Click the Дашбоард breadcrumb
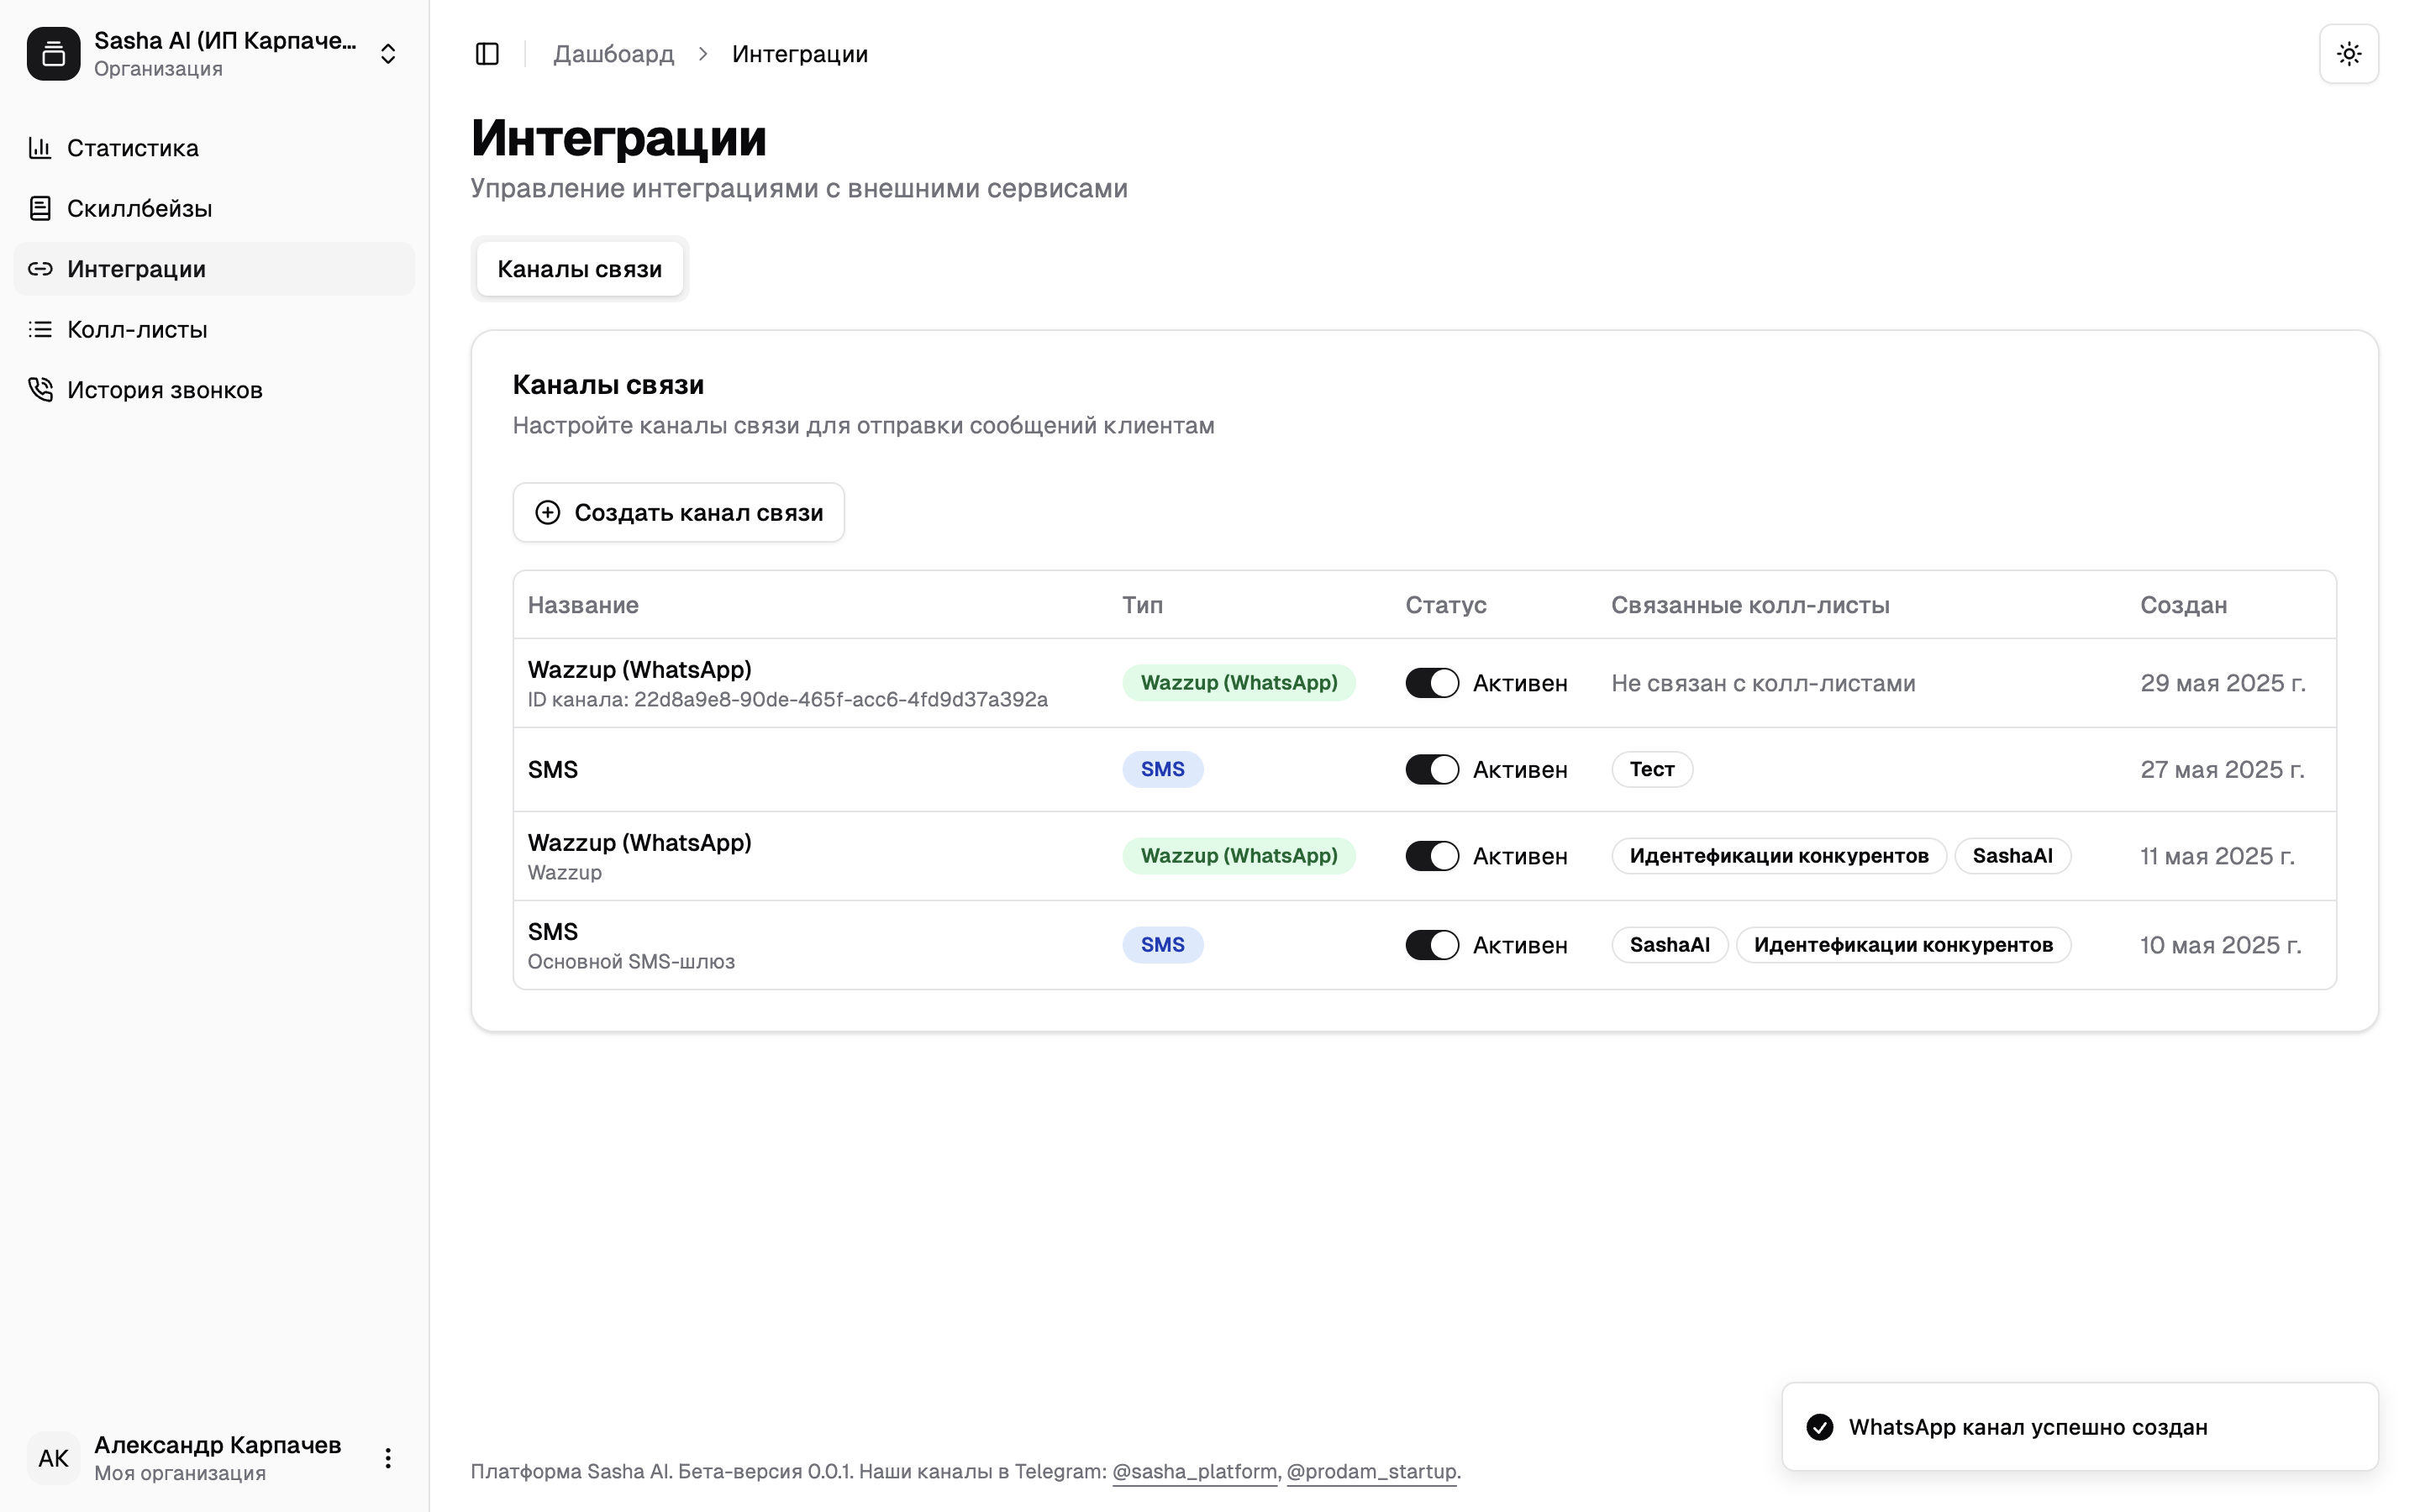Image resolution: width=2420 pixels, height=1512 pixels. click(613, 54)
